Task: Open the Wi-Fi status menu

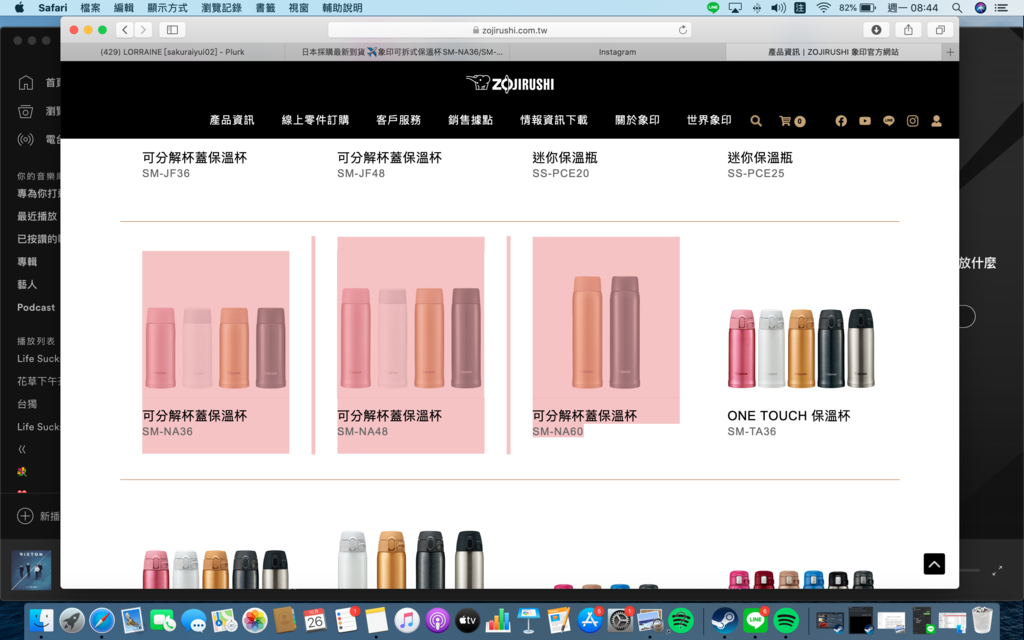Action: (x=824, y=8)
